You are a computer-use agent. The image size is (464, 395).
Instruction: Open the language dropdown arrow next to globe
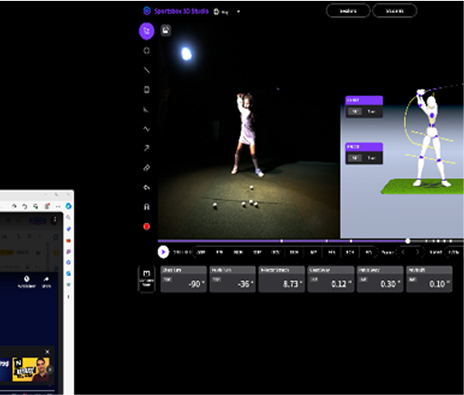(238, 12)
